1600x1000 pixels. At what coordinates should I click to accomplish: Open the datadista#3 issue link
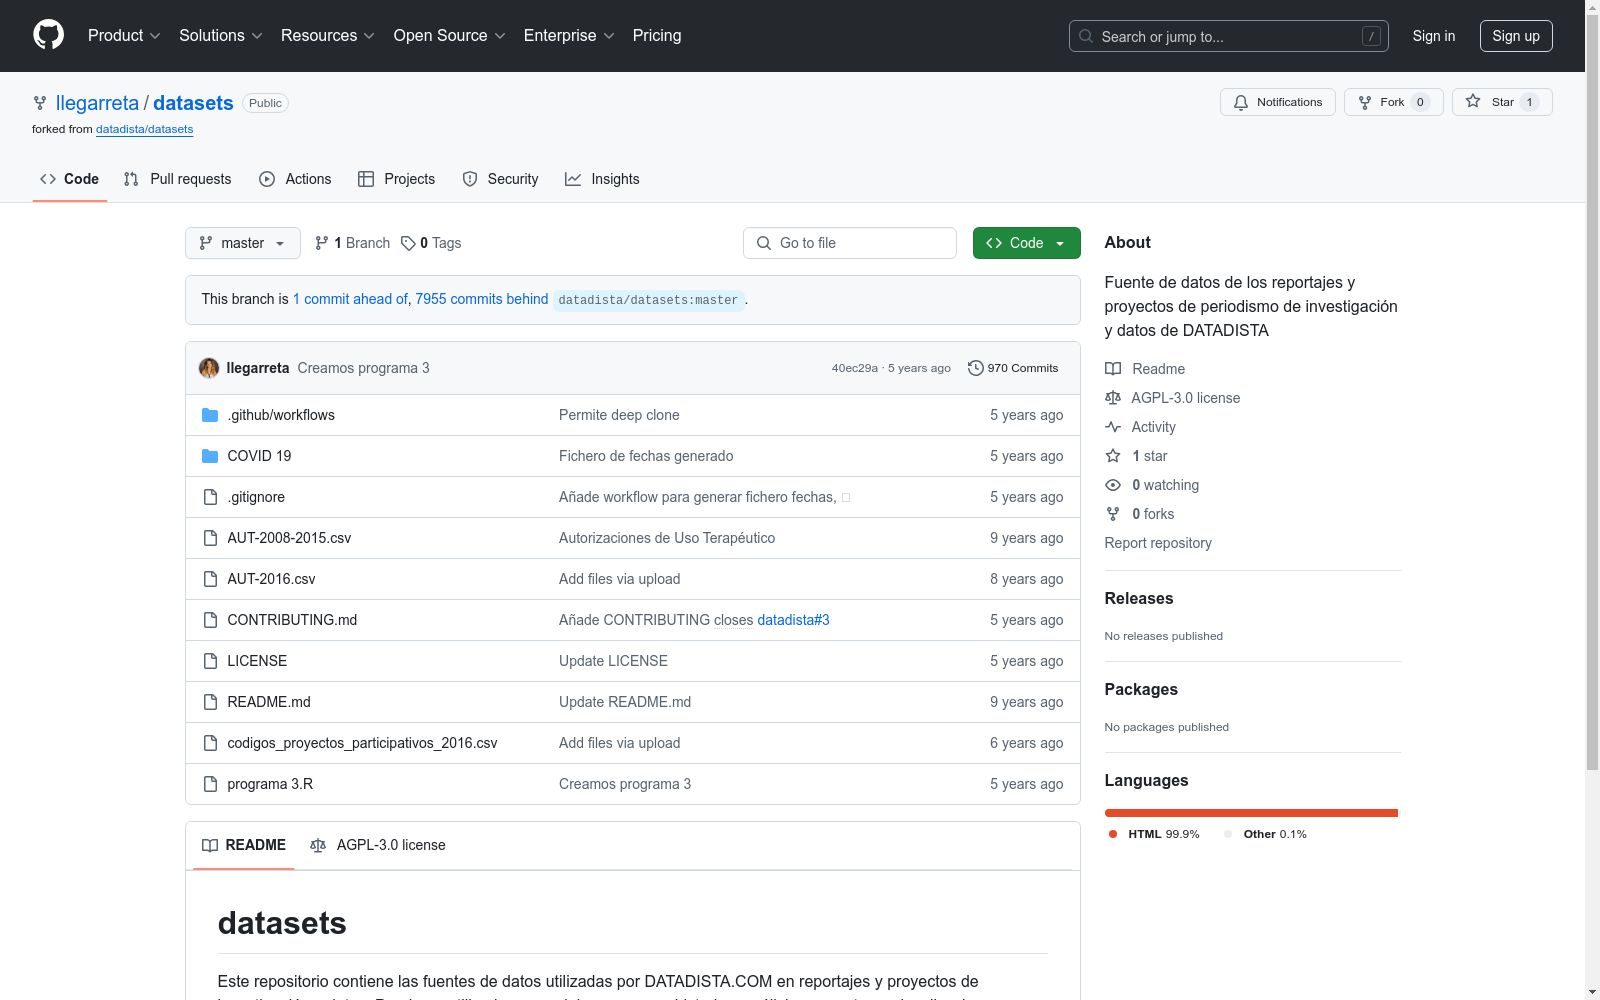tap(794, 620)
